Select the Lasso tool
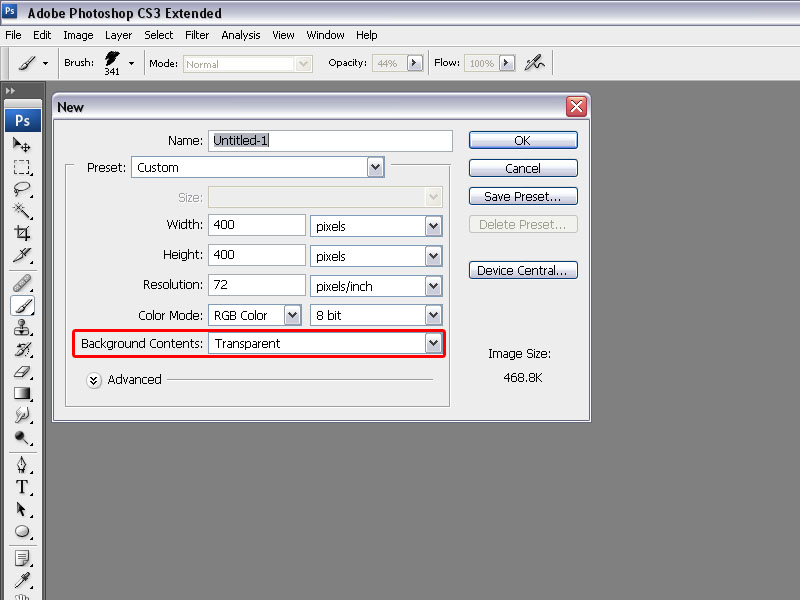This screenshot has height=600, width=800. 22,189
